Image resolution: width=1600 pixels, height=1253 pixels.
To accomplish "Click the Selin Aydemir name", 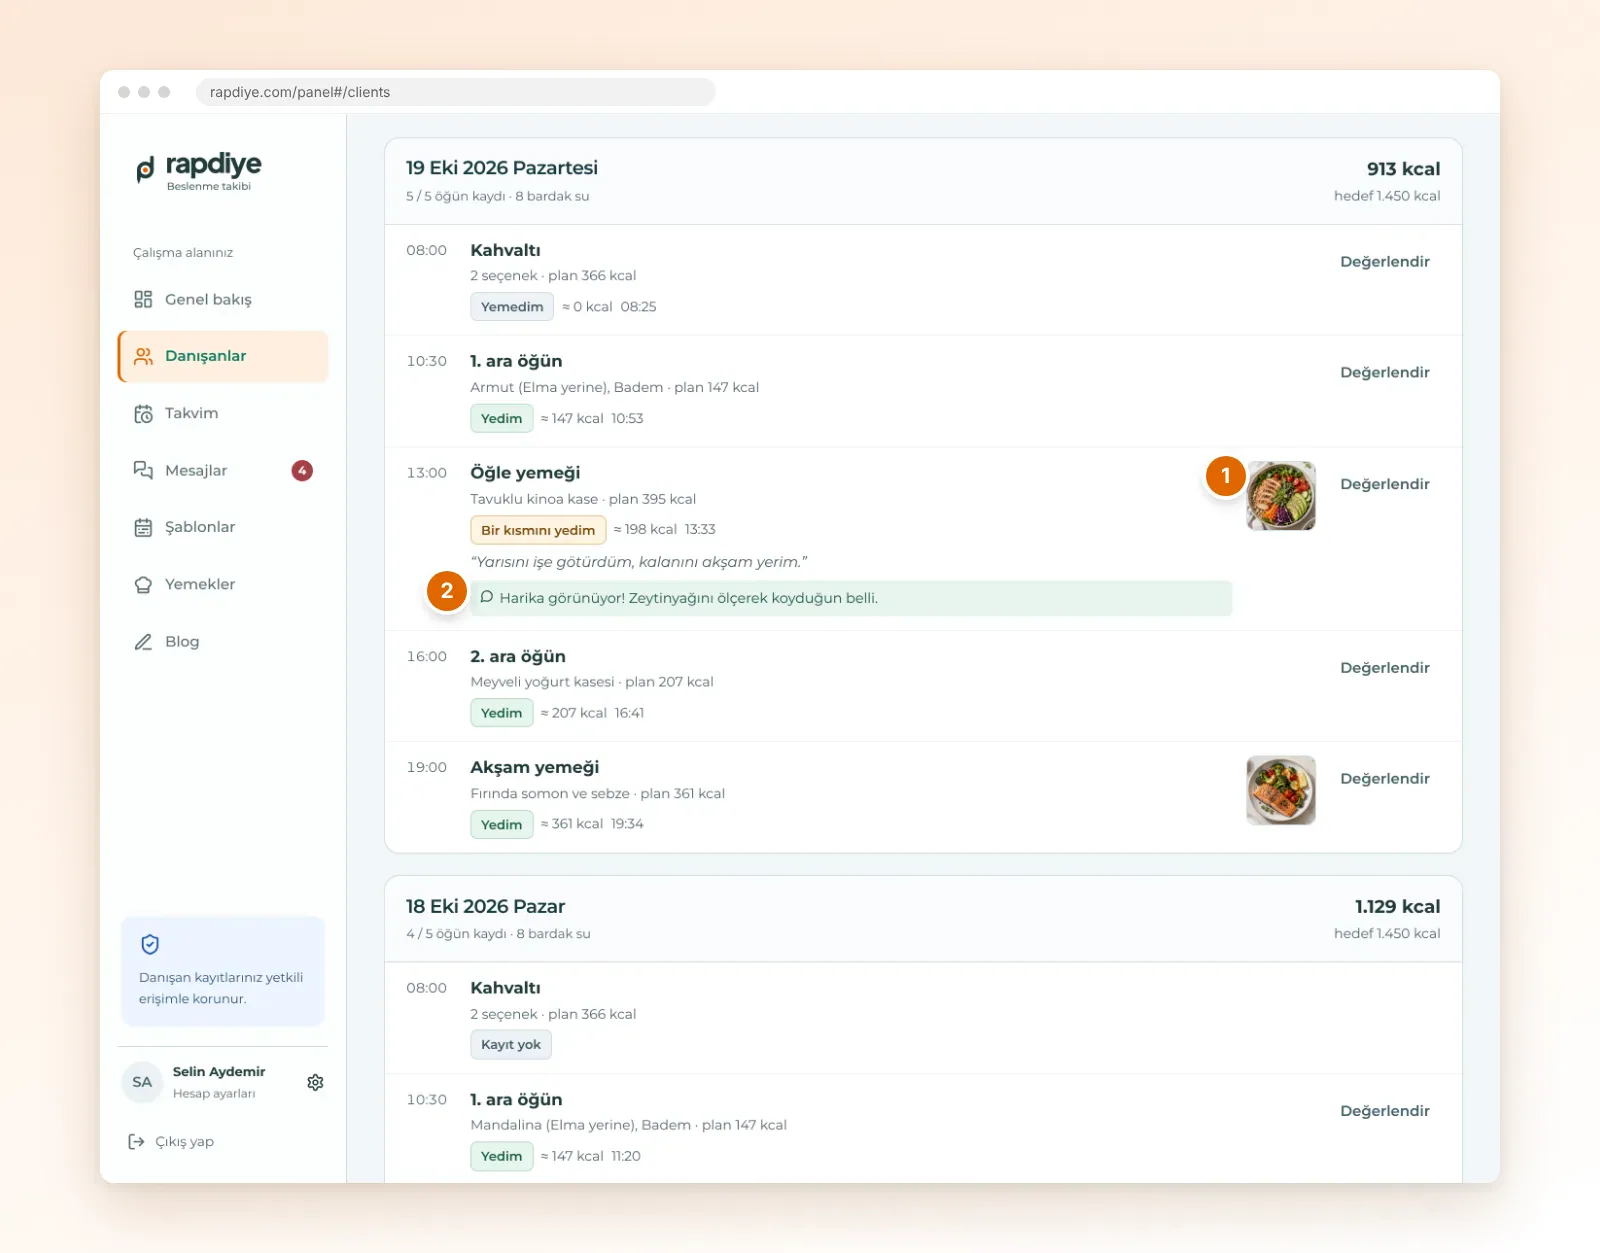I will (x=219, y=1072).
